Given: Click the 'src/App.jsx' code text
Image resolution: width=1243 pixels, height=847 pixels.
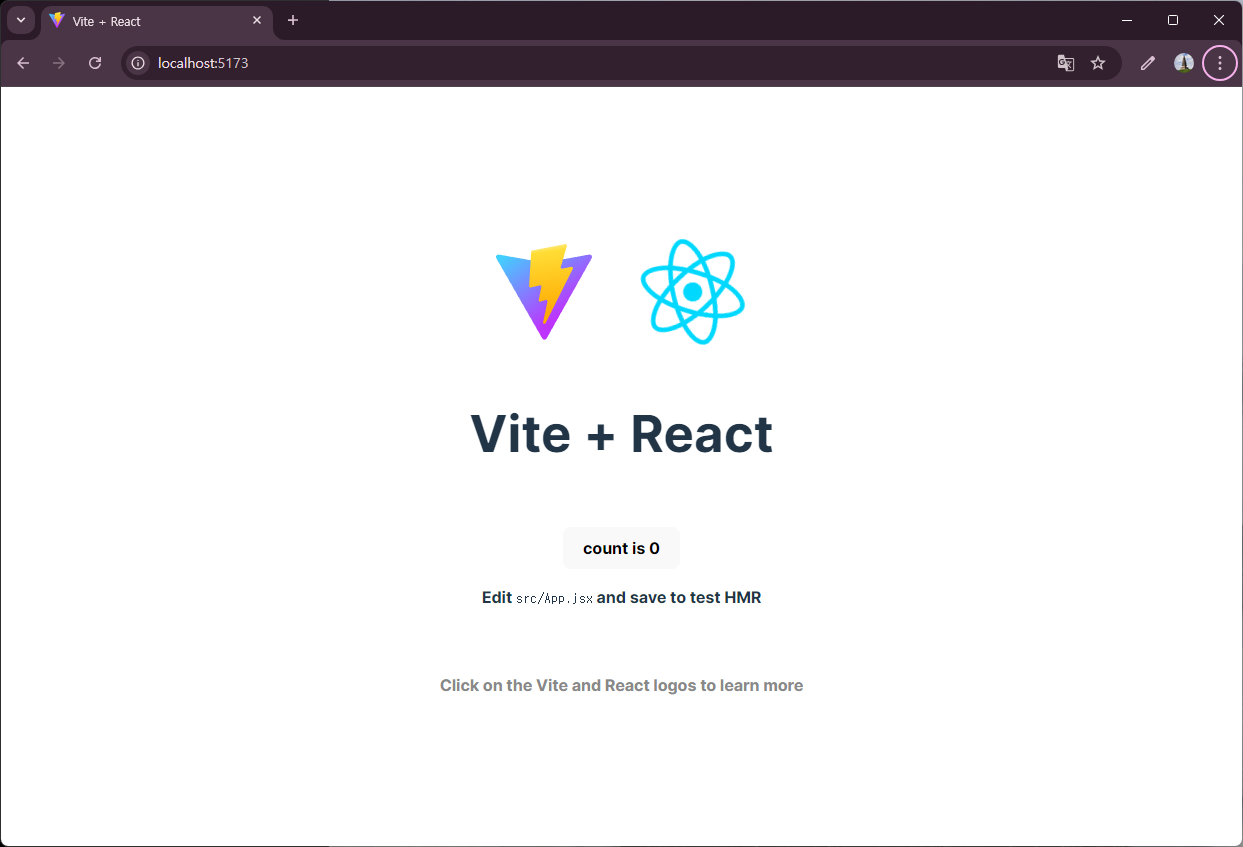Looking at the screenshot, I should [x=554, y=598].
